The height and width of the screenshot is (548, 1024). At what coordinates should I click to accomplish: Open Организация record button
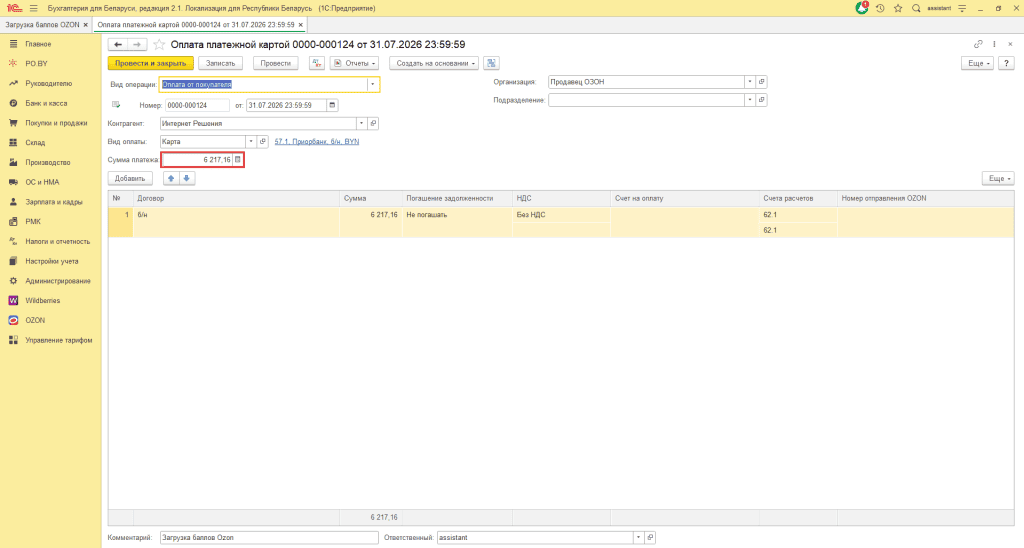coord(761,82)
